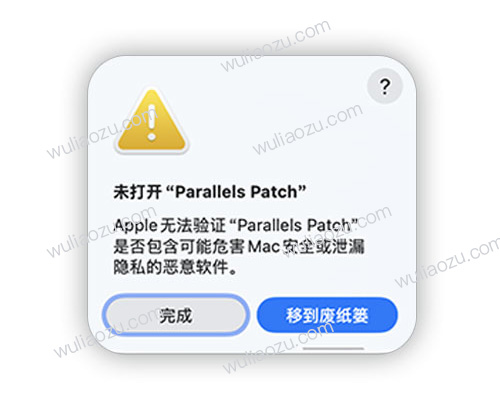
Task: Open help via the question mark button
Action: (385, 86)
